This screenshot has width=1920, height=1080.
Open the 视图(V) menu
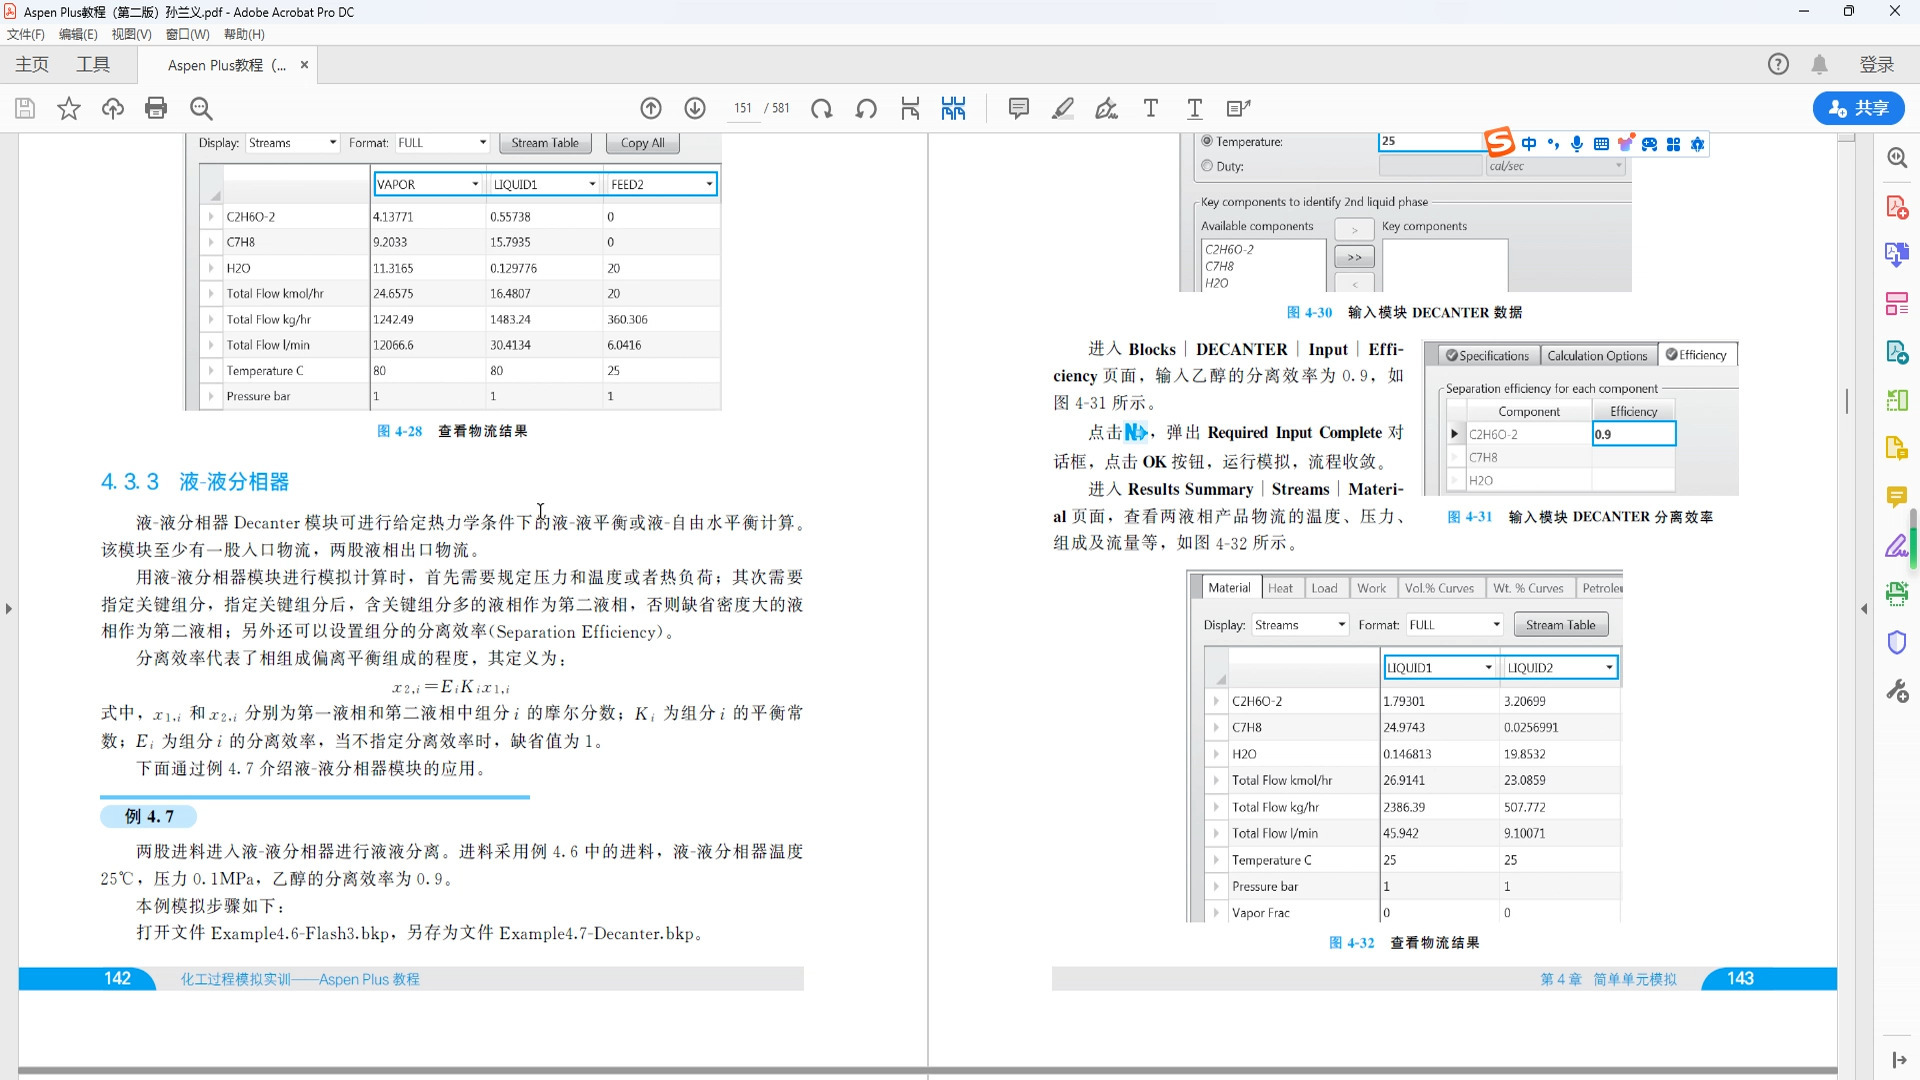coord(131,34)
